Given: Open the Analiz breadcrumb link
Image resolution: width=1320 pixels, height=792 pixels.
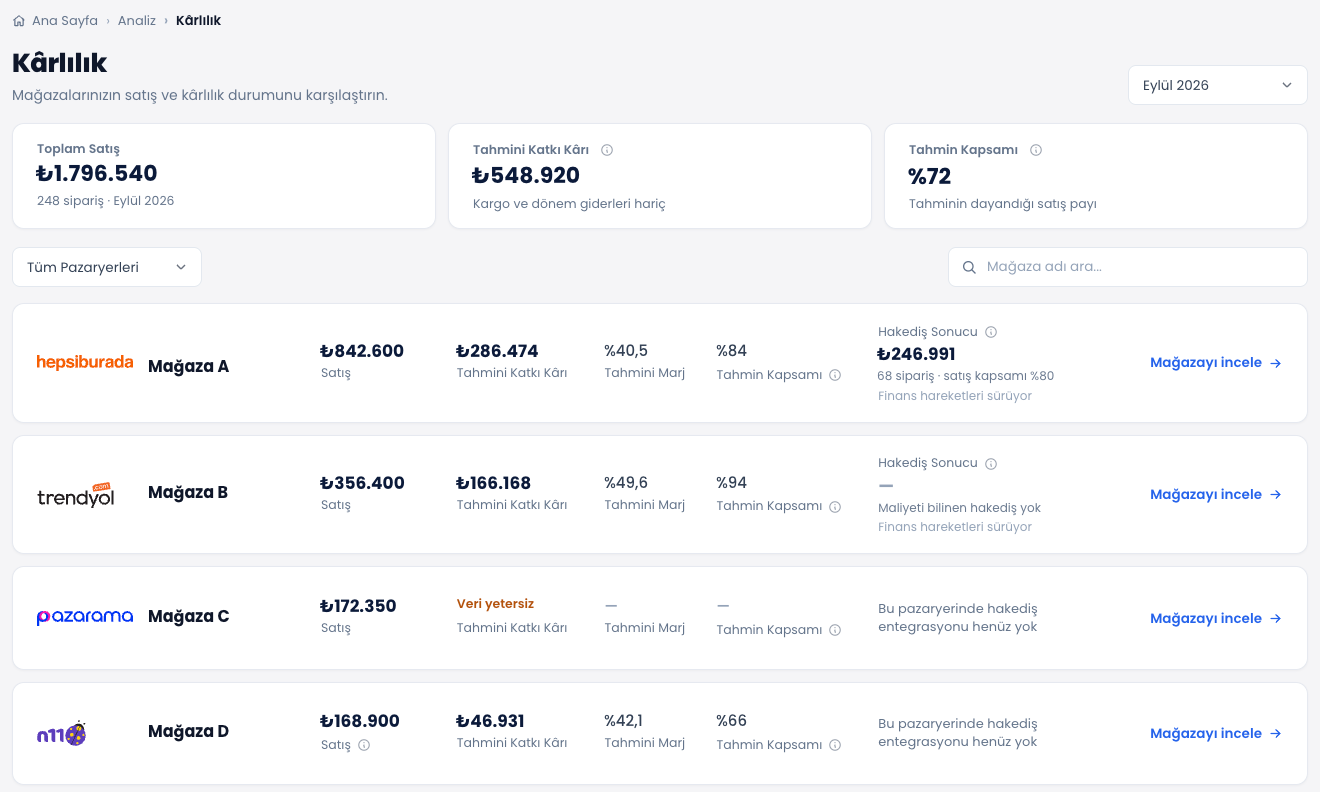Looking at the screenshot, I should [137, 20].
